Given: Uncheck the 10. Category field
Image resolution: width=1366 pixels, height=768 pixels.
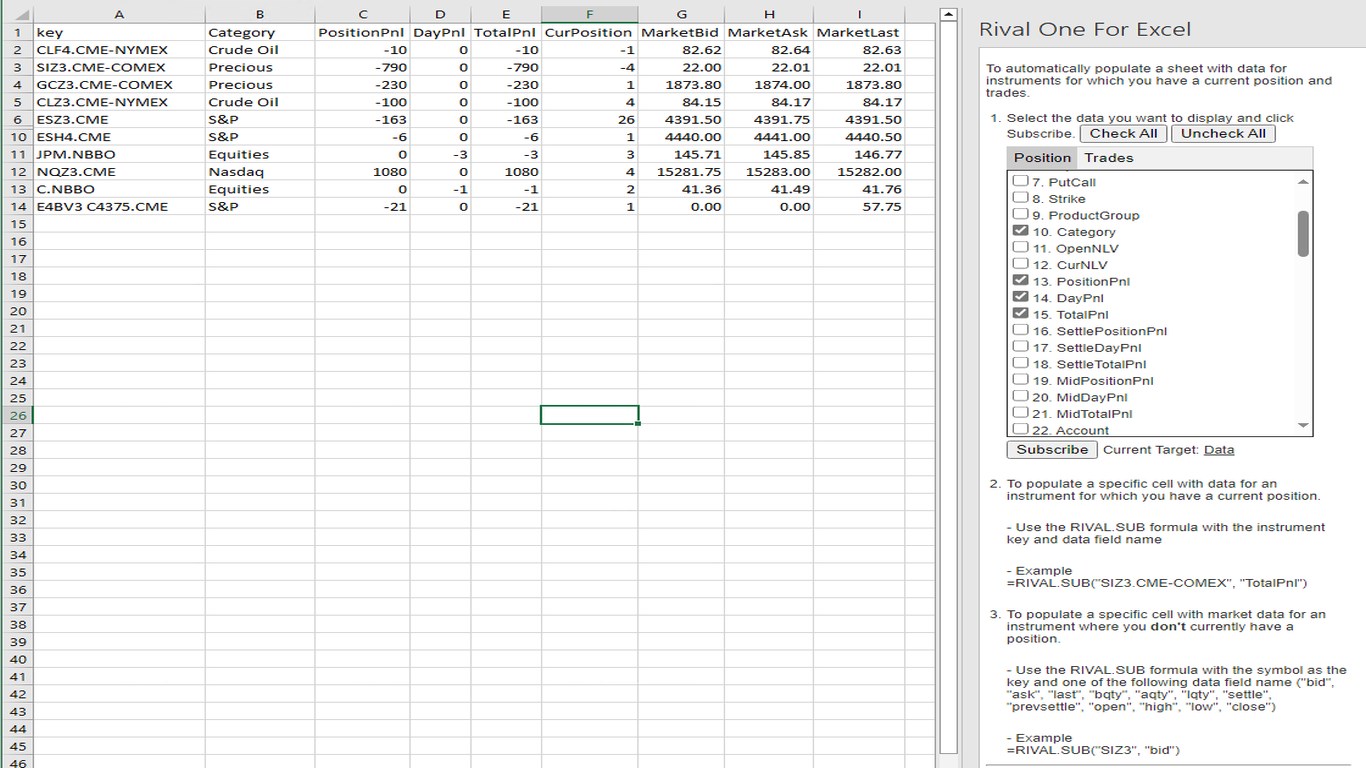Looking at the screenshot, I should pos(1020,231).
